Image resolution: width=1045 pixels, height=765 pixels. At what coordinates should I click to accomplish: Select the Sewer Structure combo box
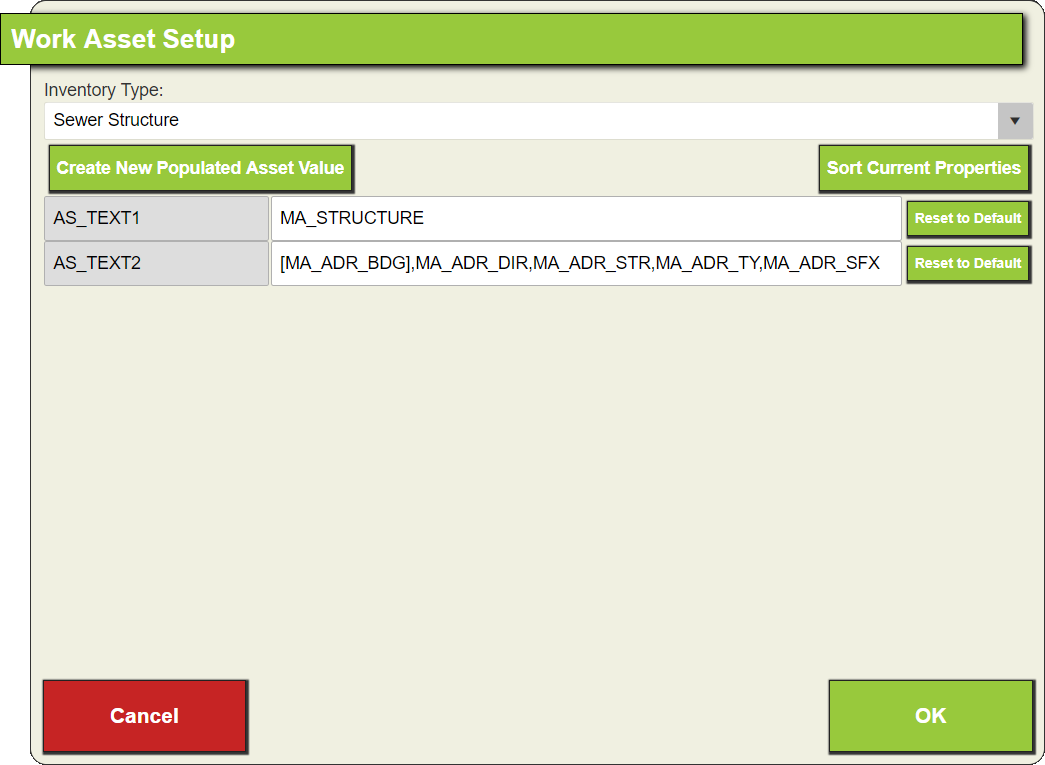(x=538, y=121)
